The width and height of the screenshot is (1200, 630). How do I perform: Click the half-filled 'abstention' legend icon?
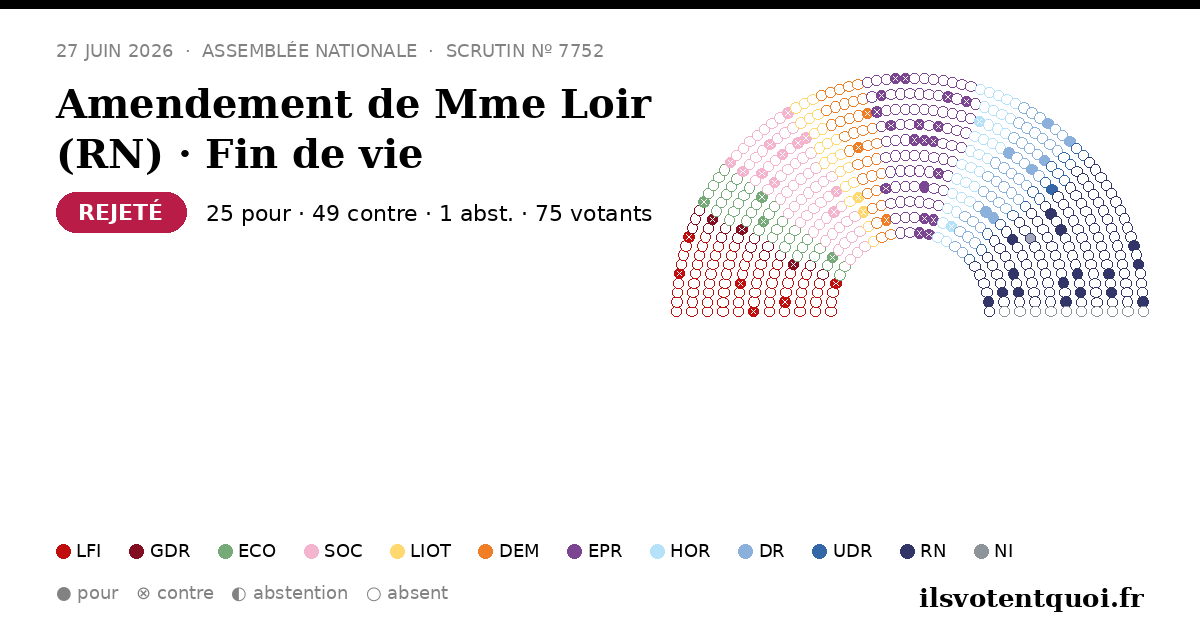(239, 594)
